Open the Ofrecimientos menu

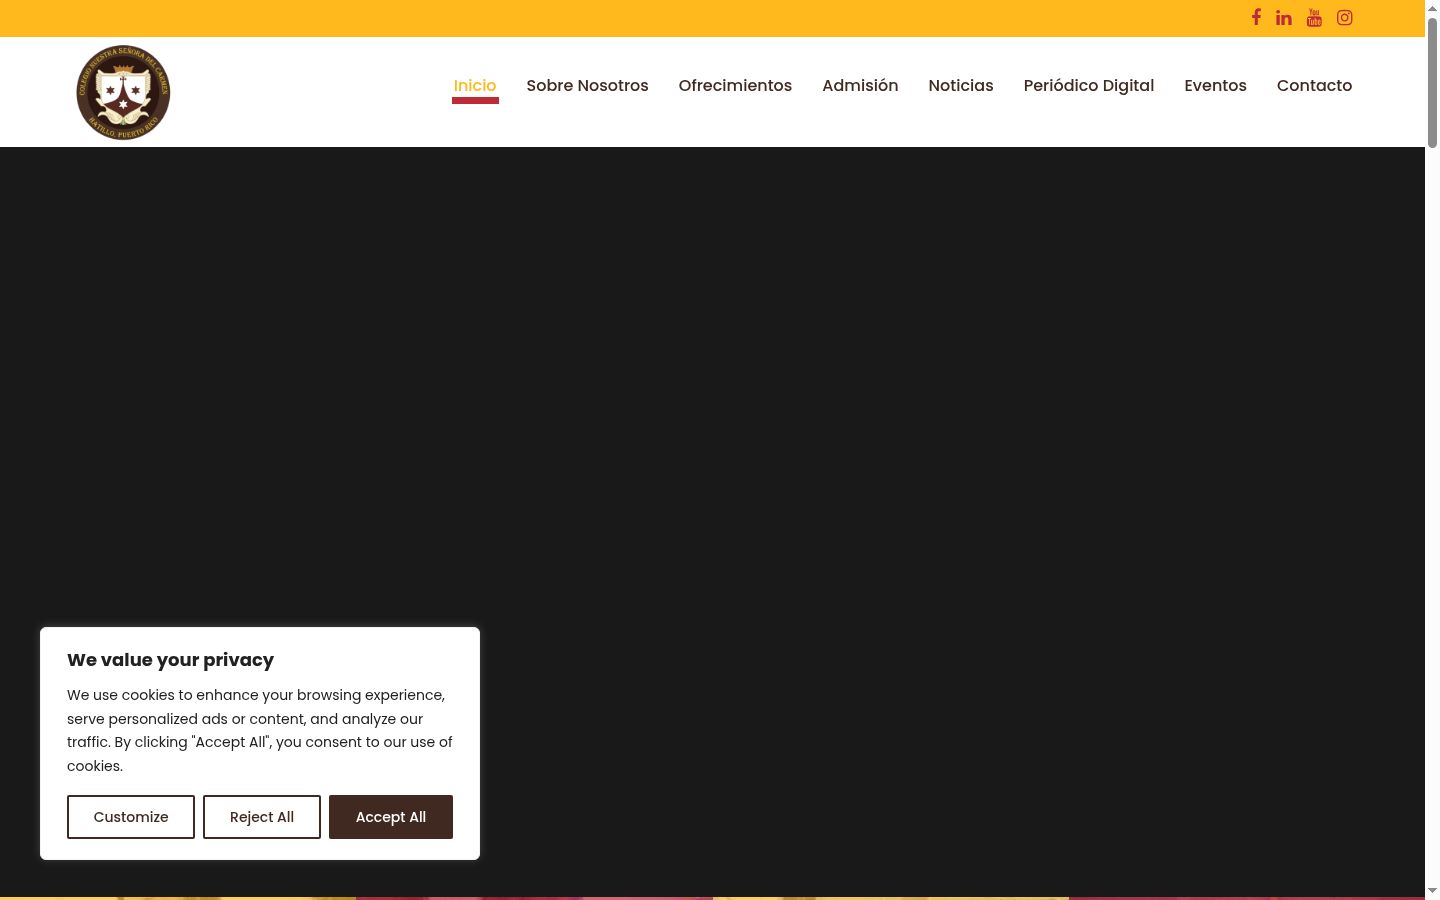tap(735, 86)
